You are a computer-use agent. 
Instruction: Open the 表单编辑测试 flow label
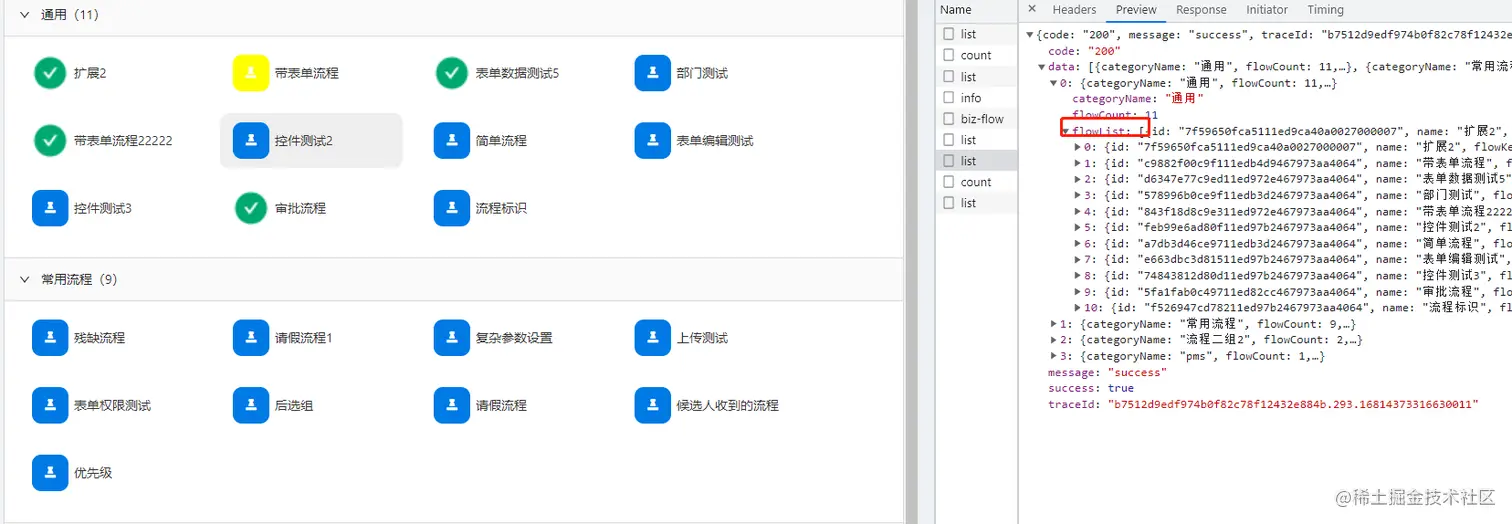pos(715,141)
